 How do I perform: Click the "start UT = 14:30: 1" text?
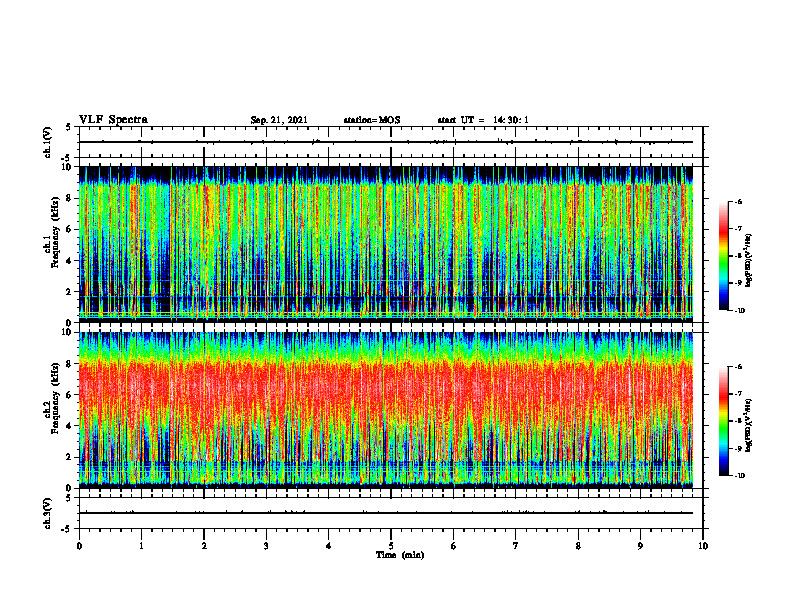tap(483, 120)
